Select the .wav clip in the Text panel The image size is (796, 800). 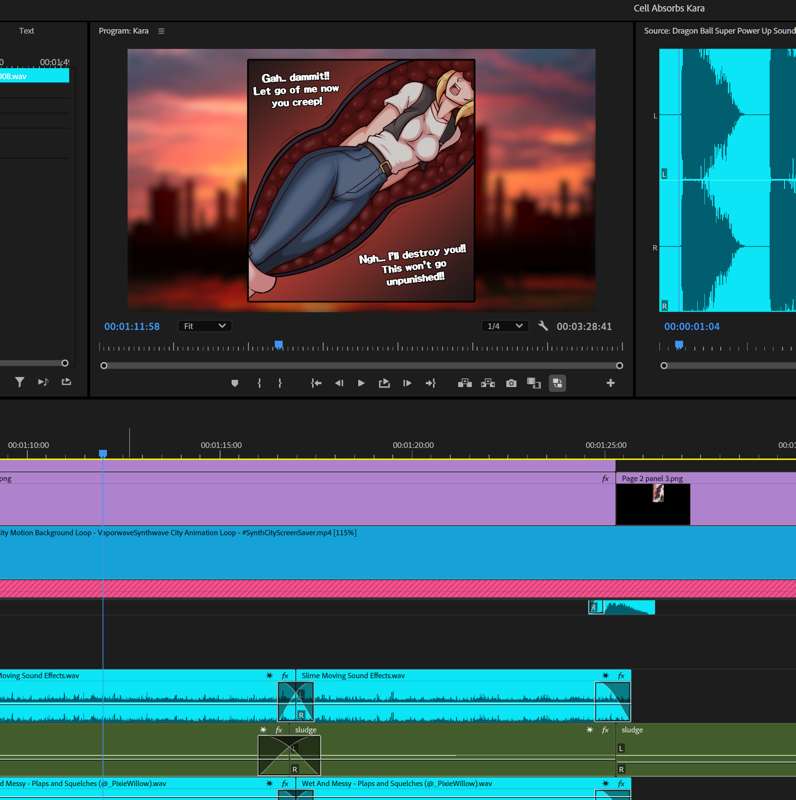click(34, 76)
